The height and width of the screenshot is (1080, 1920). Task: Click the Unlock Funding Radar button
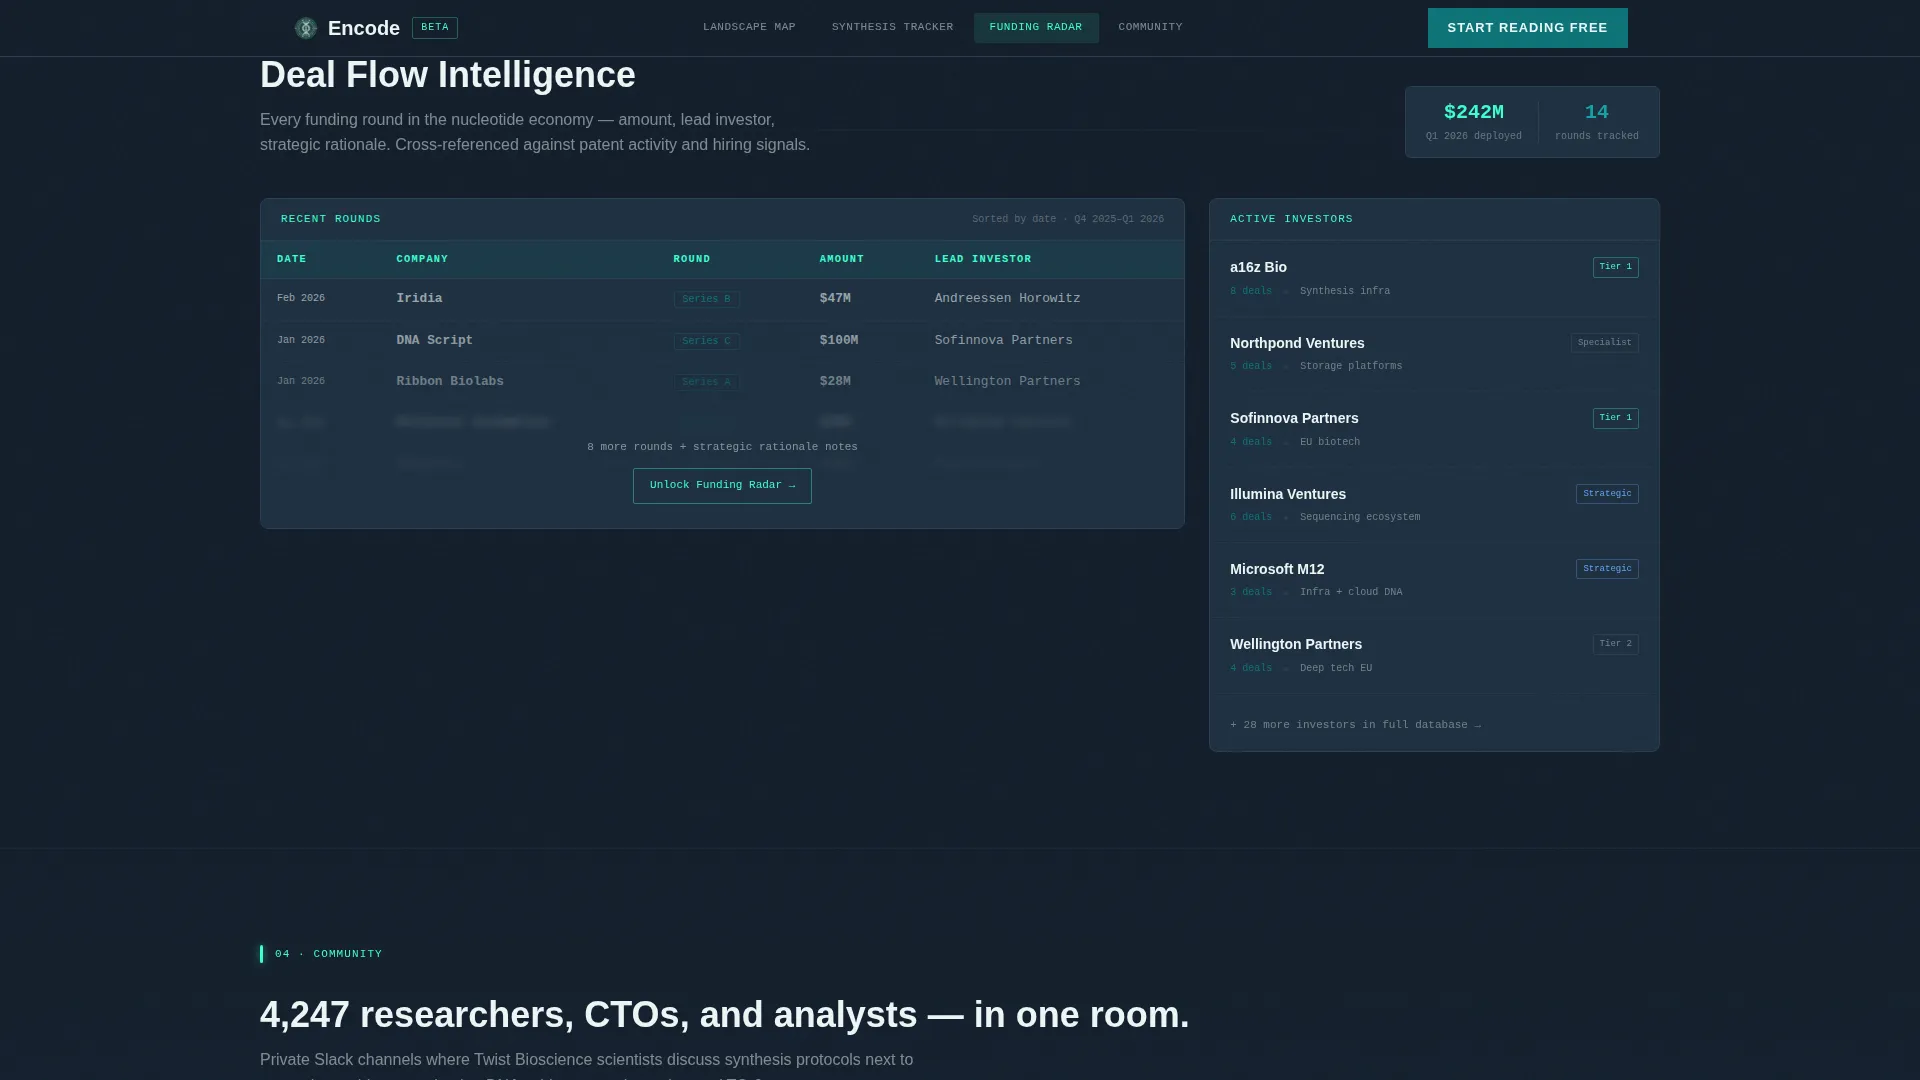pyautogui.click(x=722, y=486)
